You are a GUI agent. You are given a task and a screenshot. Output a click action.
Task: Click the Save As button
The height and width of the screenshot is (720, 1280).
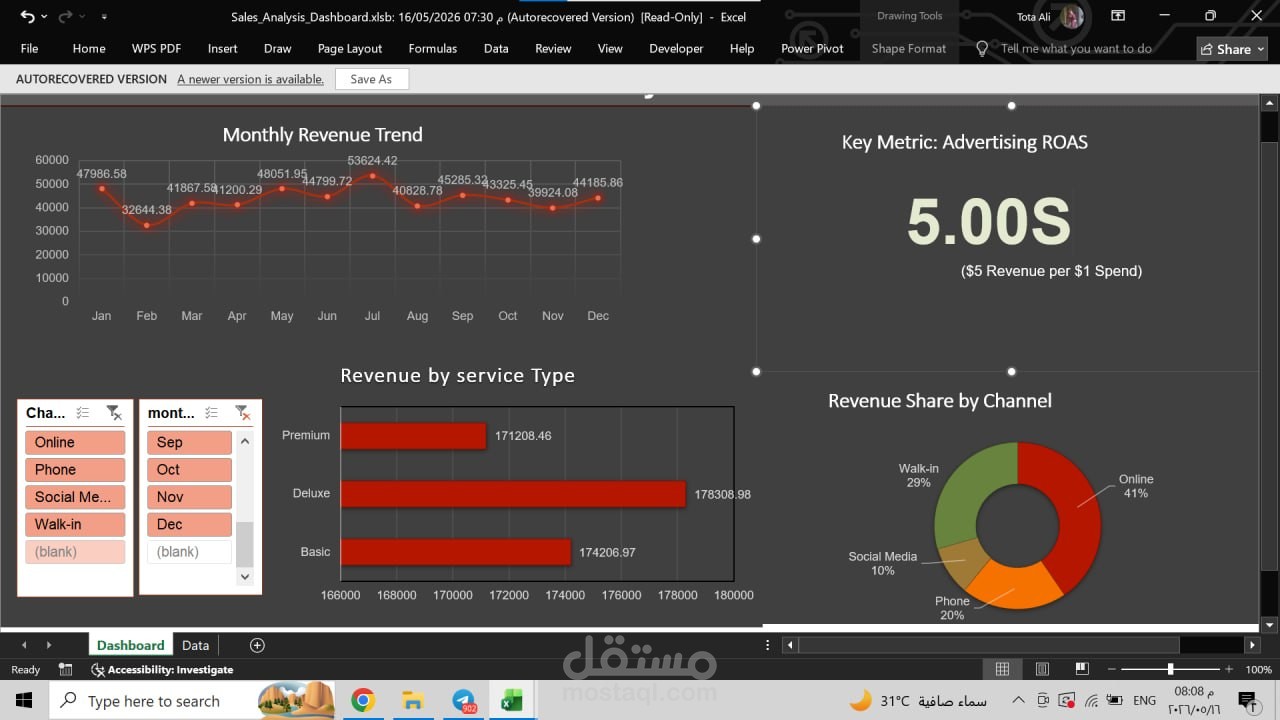[x=371, y=79]
